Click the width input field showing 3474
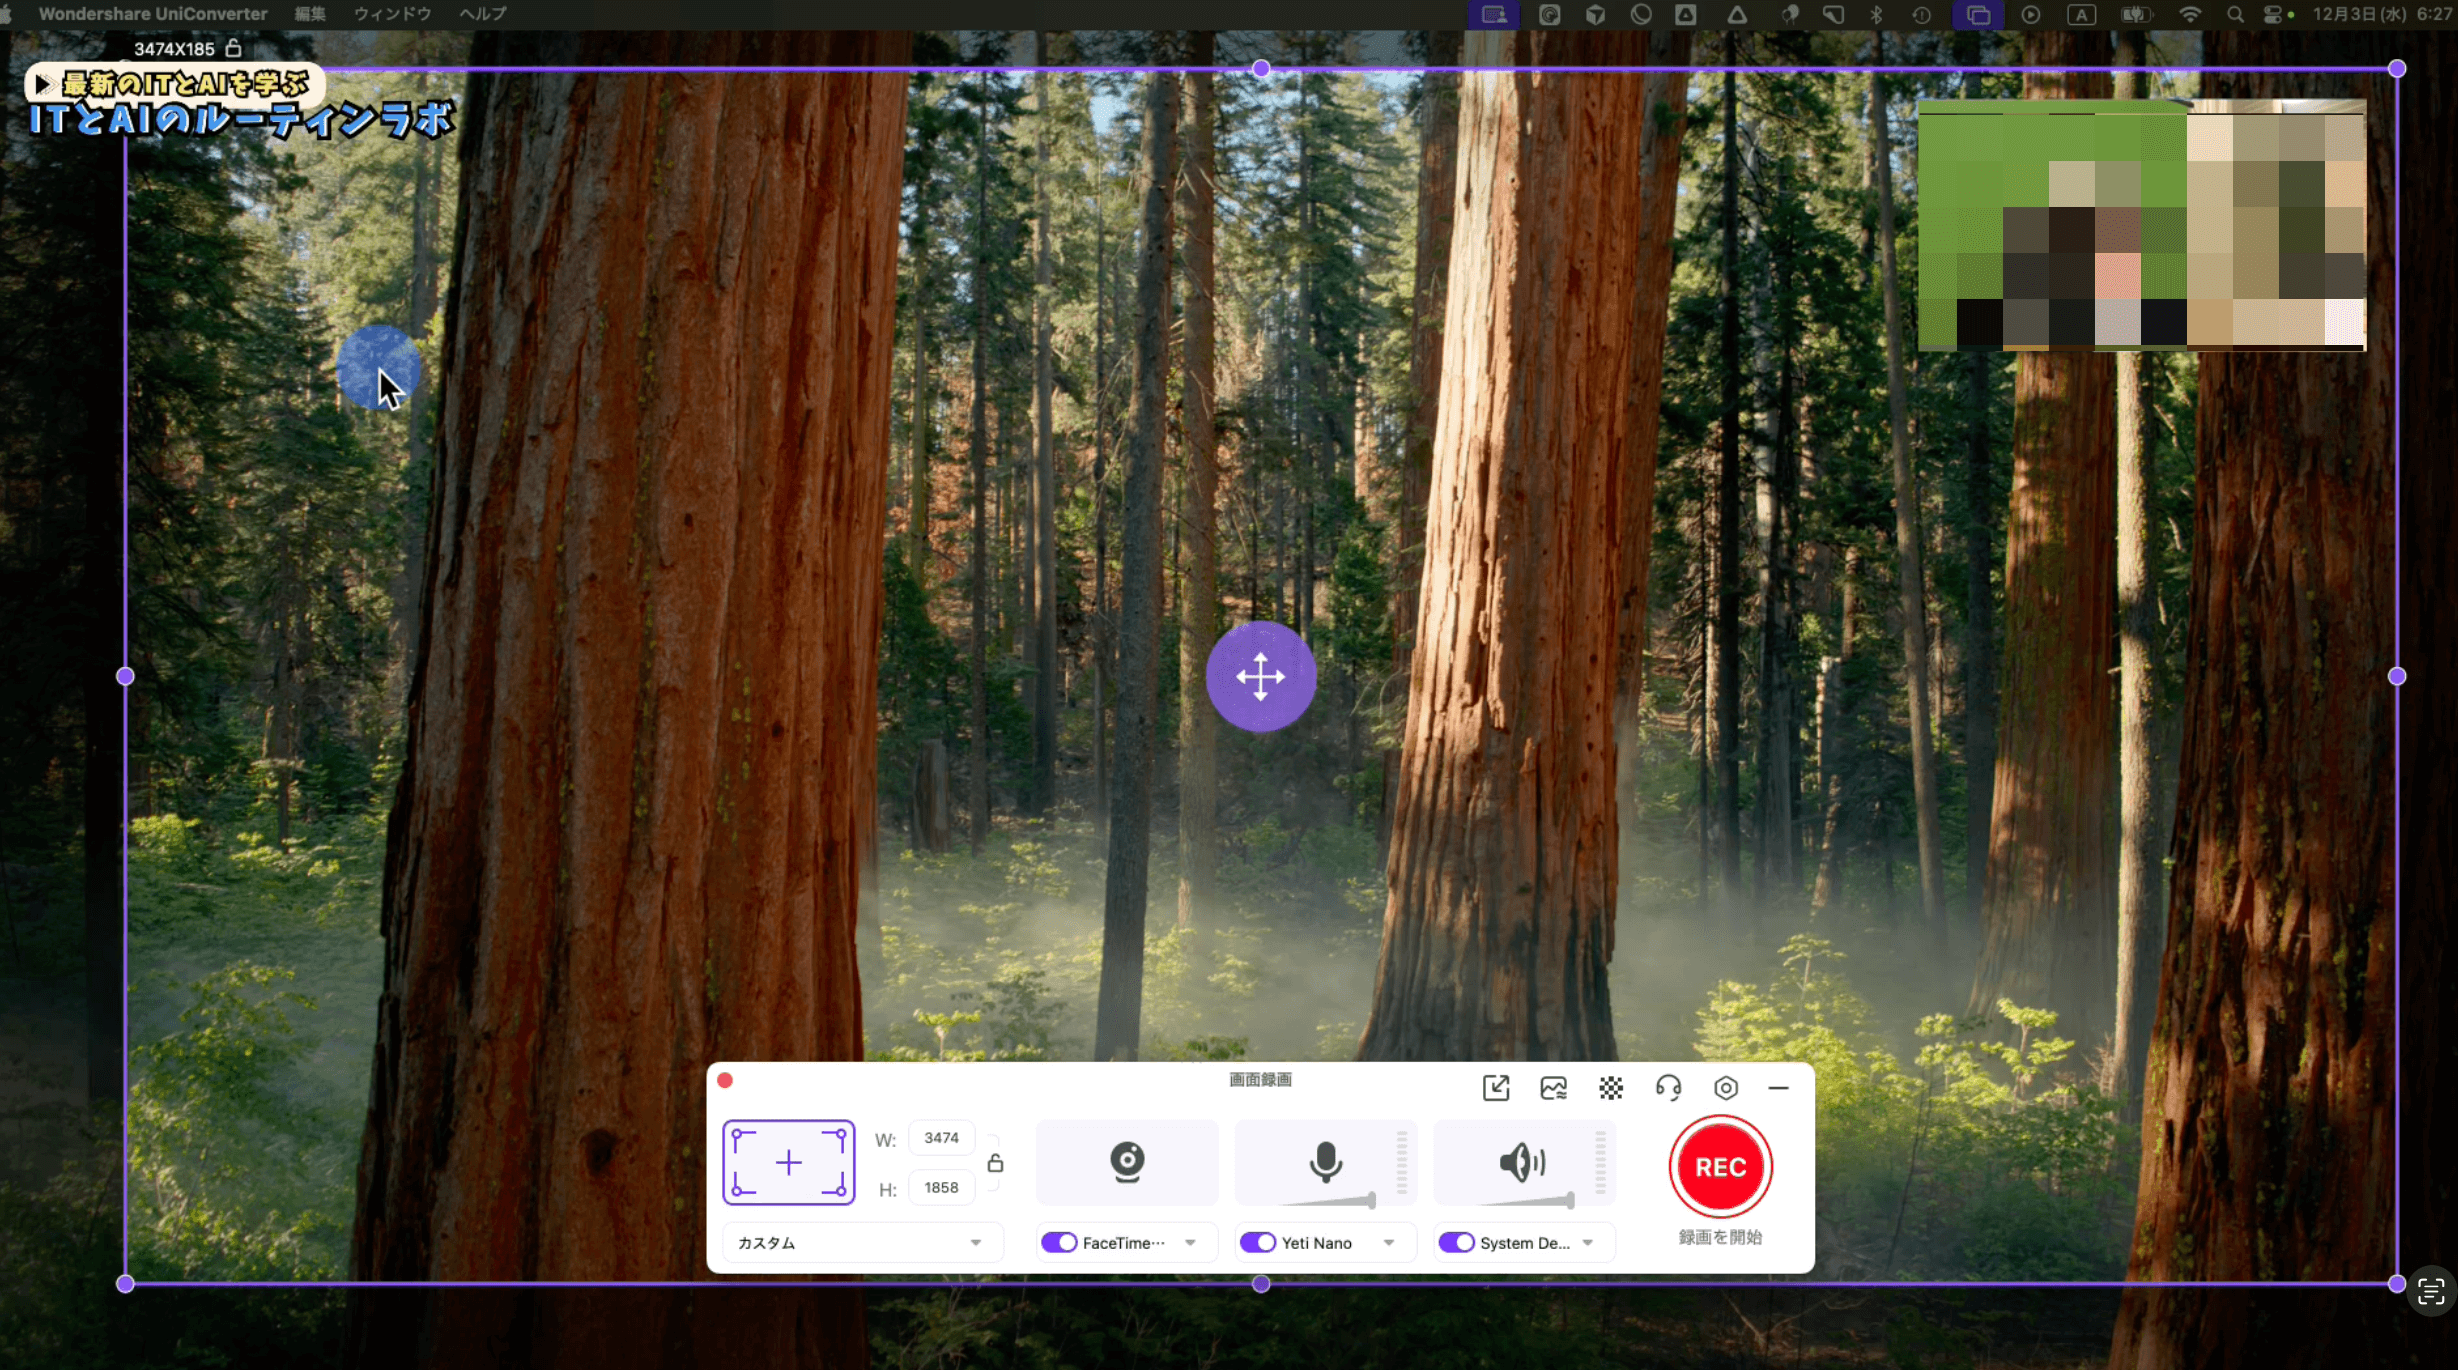2458x1370 pixels. pos(941,1138)
